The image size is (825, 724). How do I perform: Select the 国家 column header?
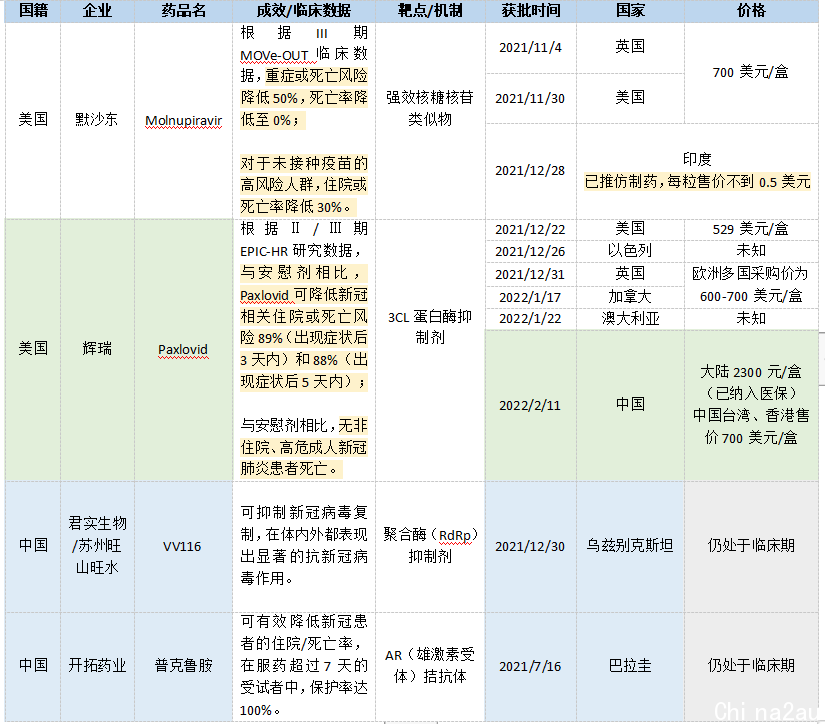point(630,11)
